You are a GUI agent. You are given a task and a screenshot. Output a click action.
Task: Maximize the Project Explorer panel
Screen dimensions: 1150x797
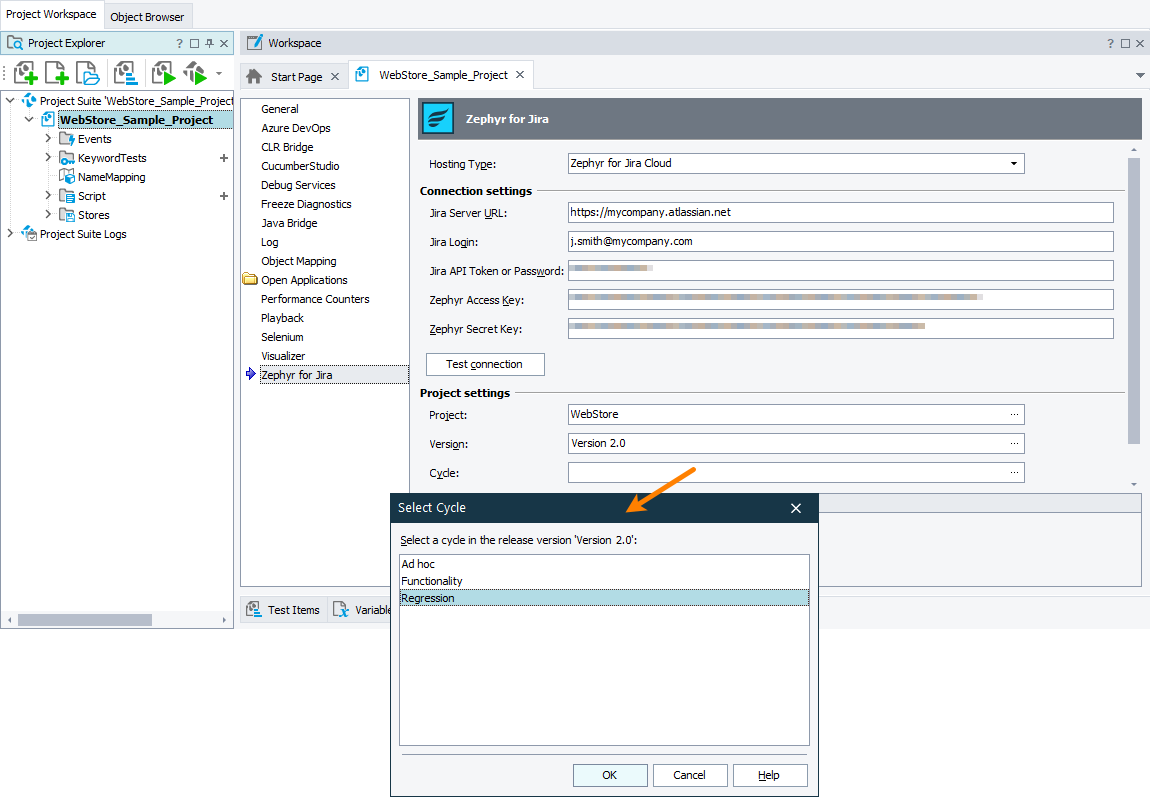click(x=194, y=43)
